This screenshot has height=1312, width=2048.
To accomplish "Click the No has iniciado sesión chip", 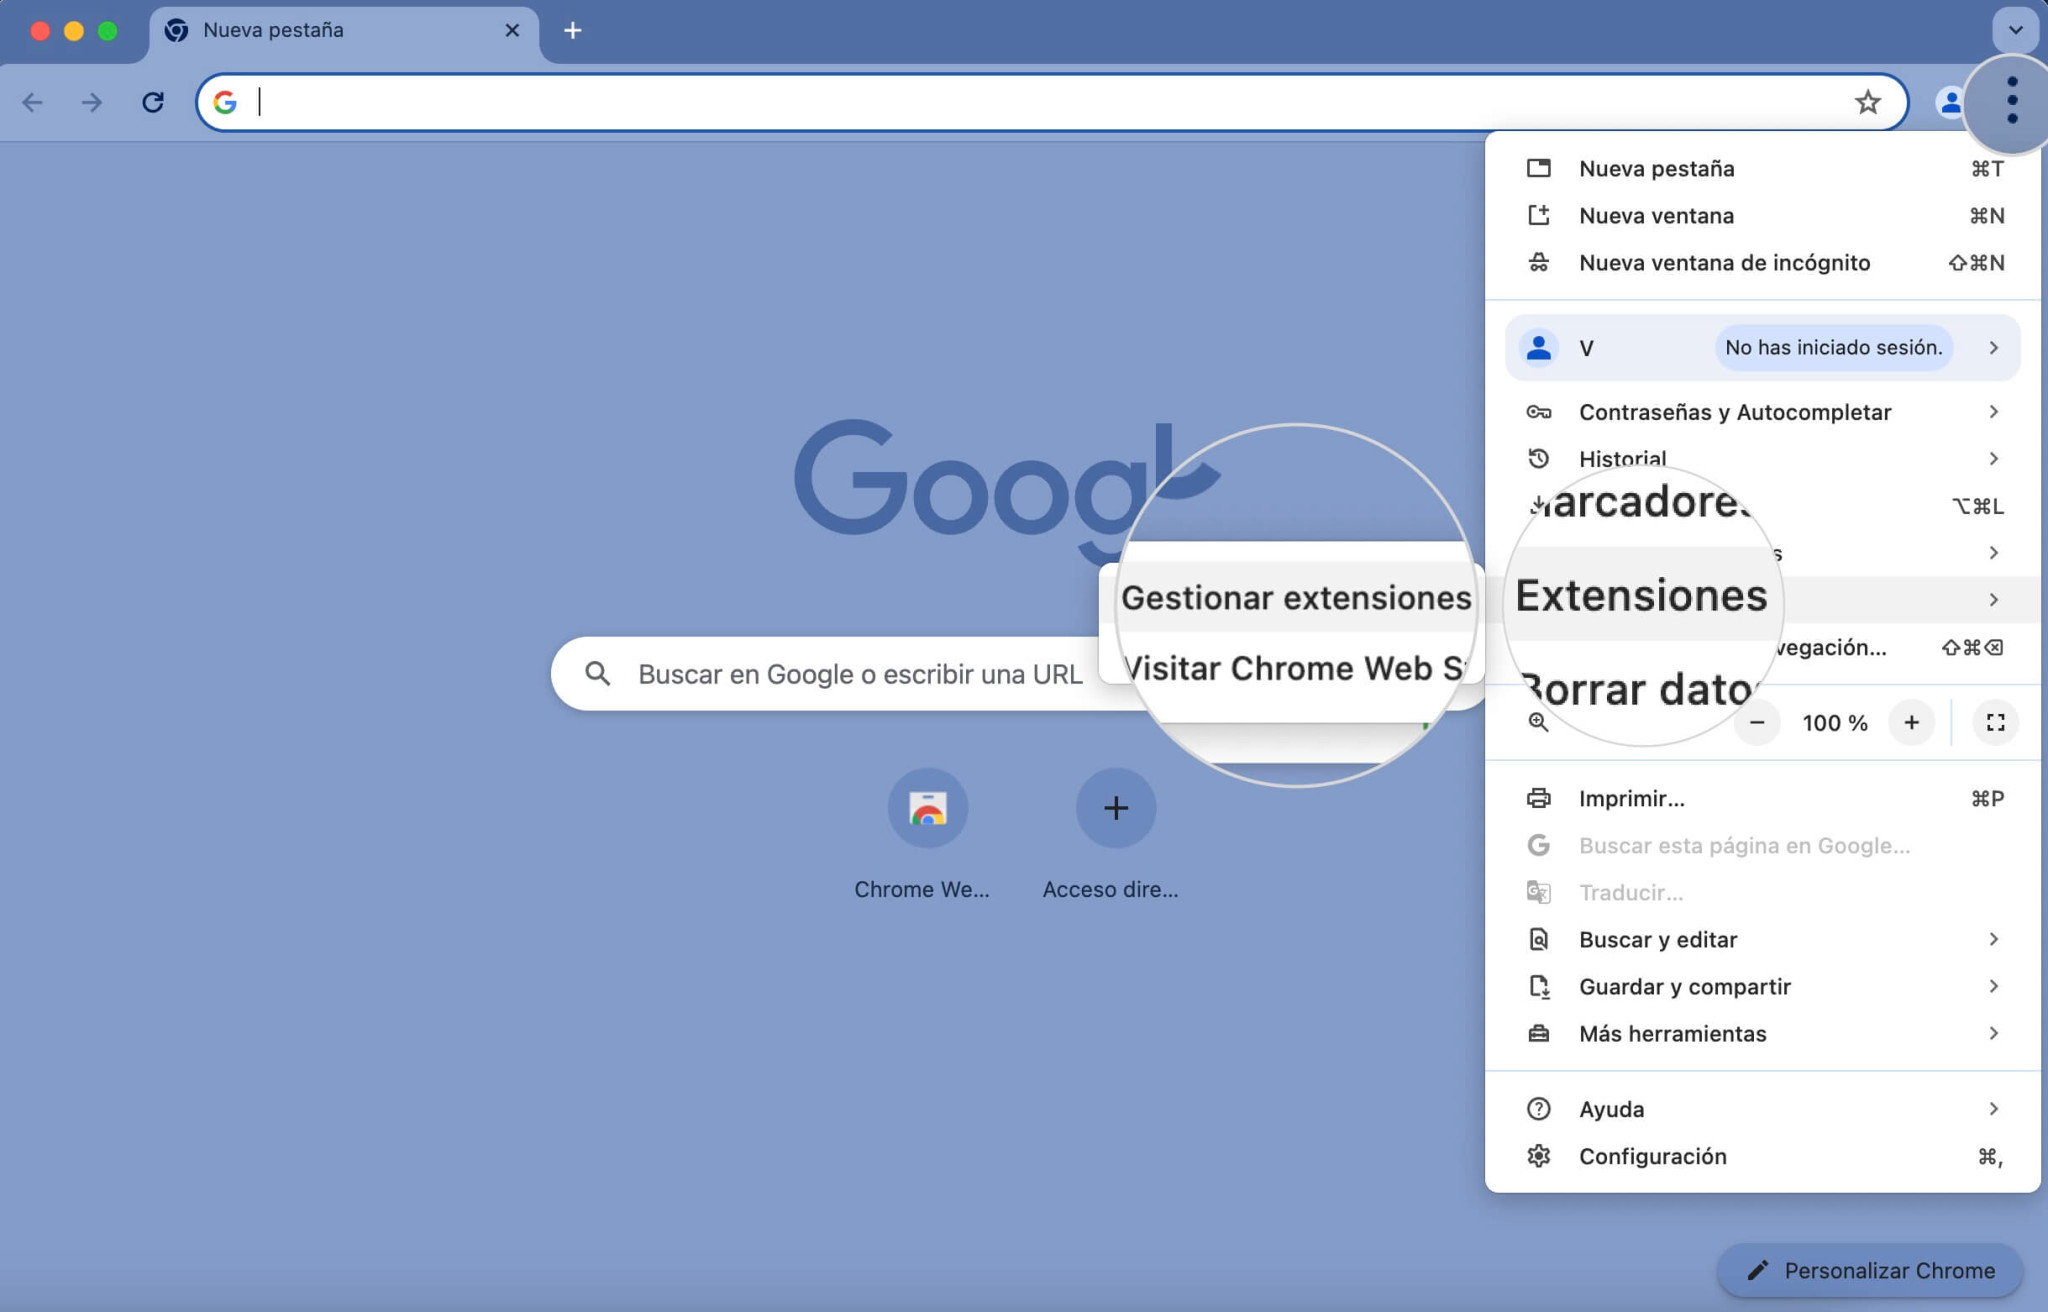I will (x=1834, y=347).
